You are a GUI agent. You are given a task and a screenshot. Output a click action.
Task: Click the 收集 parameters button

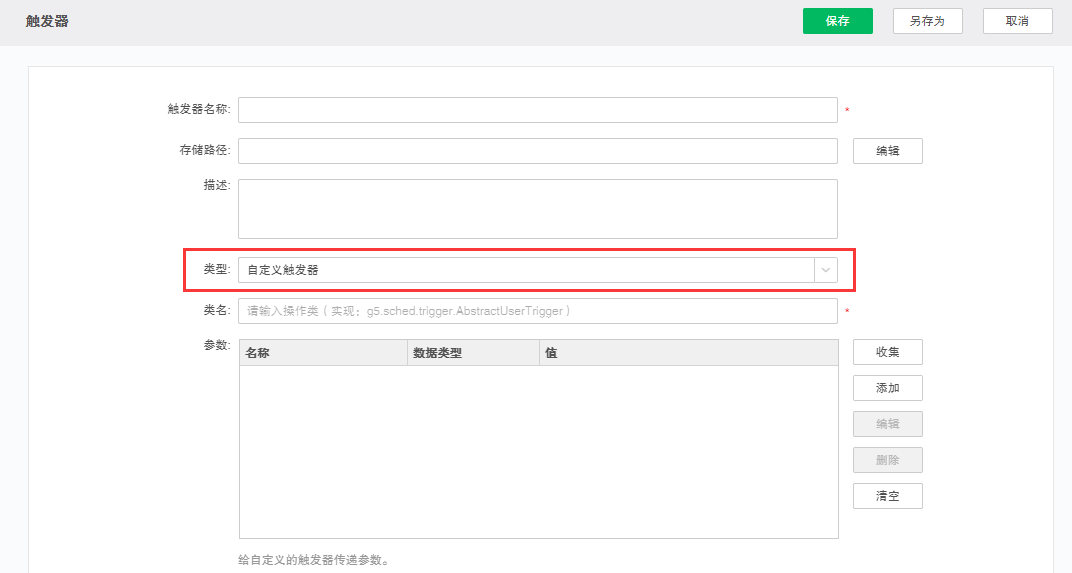click(887, 352)
